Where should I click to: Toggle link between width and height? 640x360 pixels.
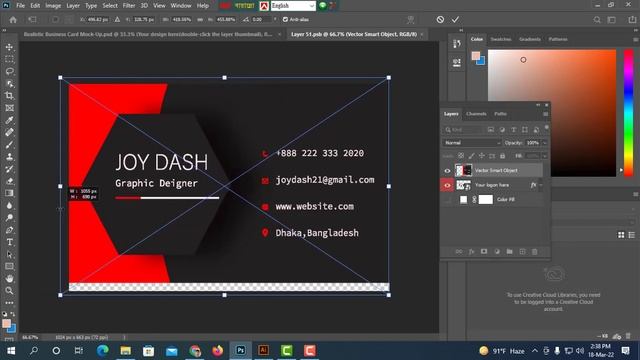click(x=200, y=20)
